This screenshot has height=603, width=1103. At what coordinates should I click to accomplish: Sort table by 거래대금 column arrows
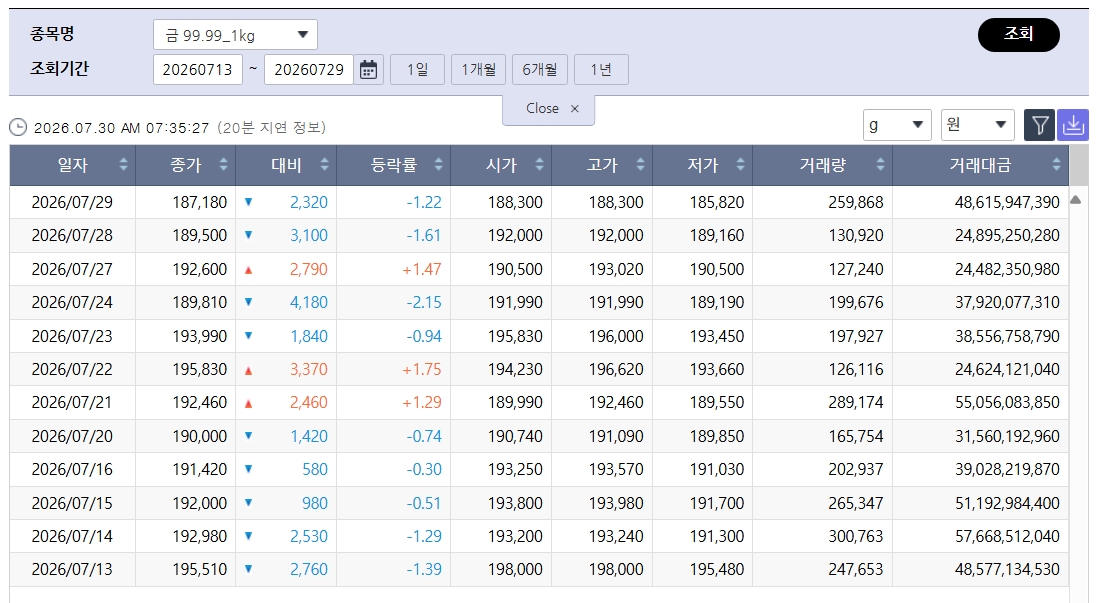coord(1056,165)
